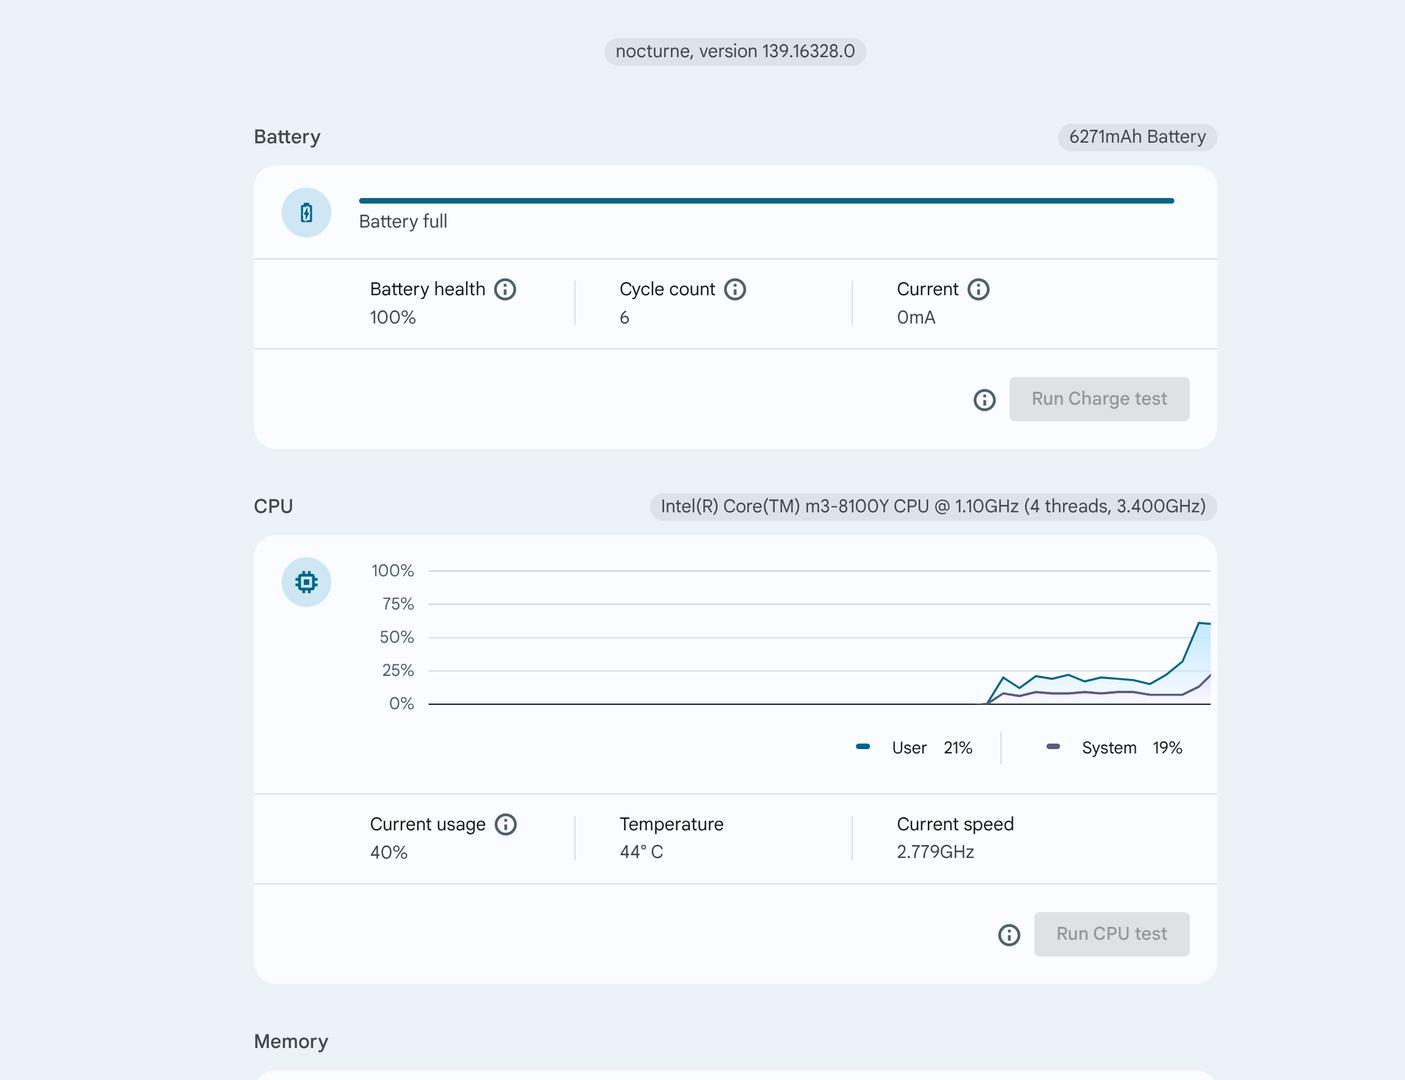The image size is (1405, 1080).
Task: Click the 6271mAh Battery label
Action: (x=1137, y=137)
